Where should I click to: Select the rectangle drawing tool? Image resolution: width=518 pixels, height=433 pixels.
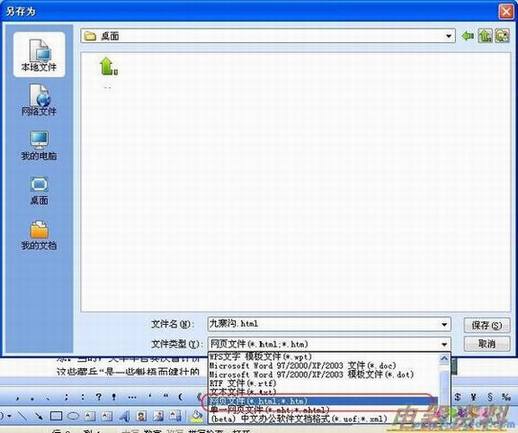tap(56, 416)
